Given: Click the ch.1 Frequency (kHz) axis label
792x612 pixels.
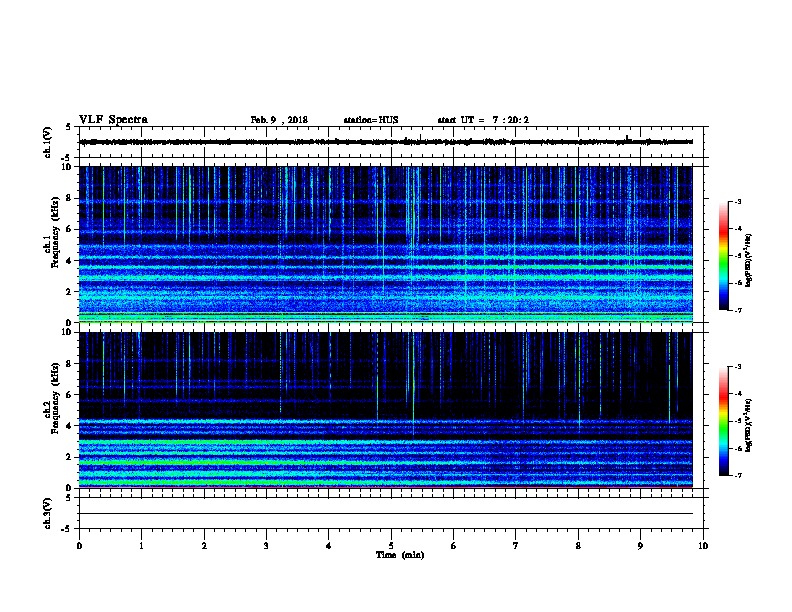Looking at the screenshot, I should (x=51, y=233).
